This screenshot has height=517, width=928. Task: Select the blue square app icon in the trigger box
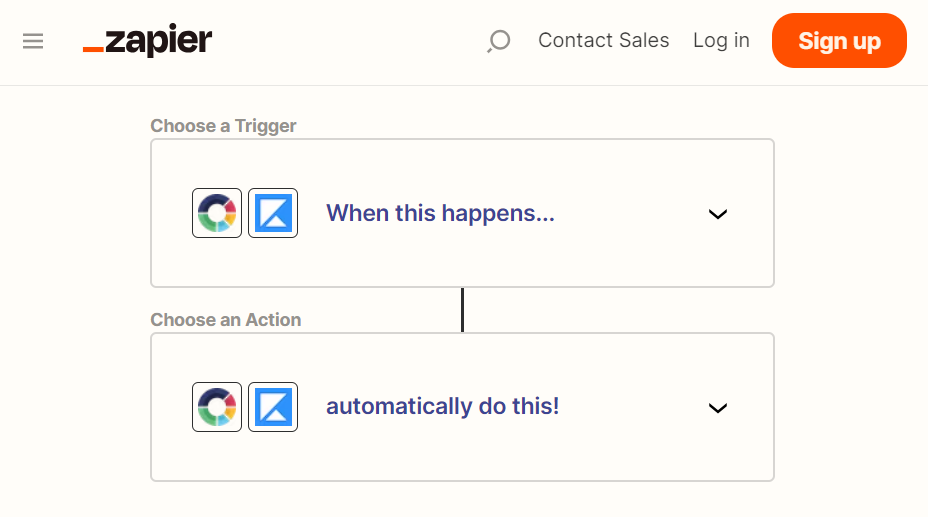point(273,213)
